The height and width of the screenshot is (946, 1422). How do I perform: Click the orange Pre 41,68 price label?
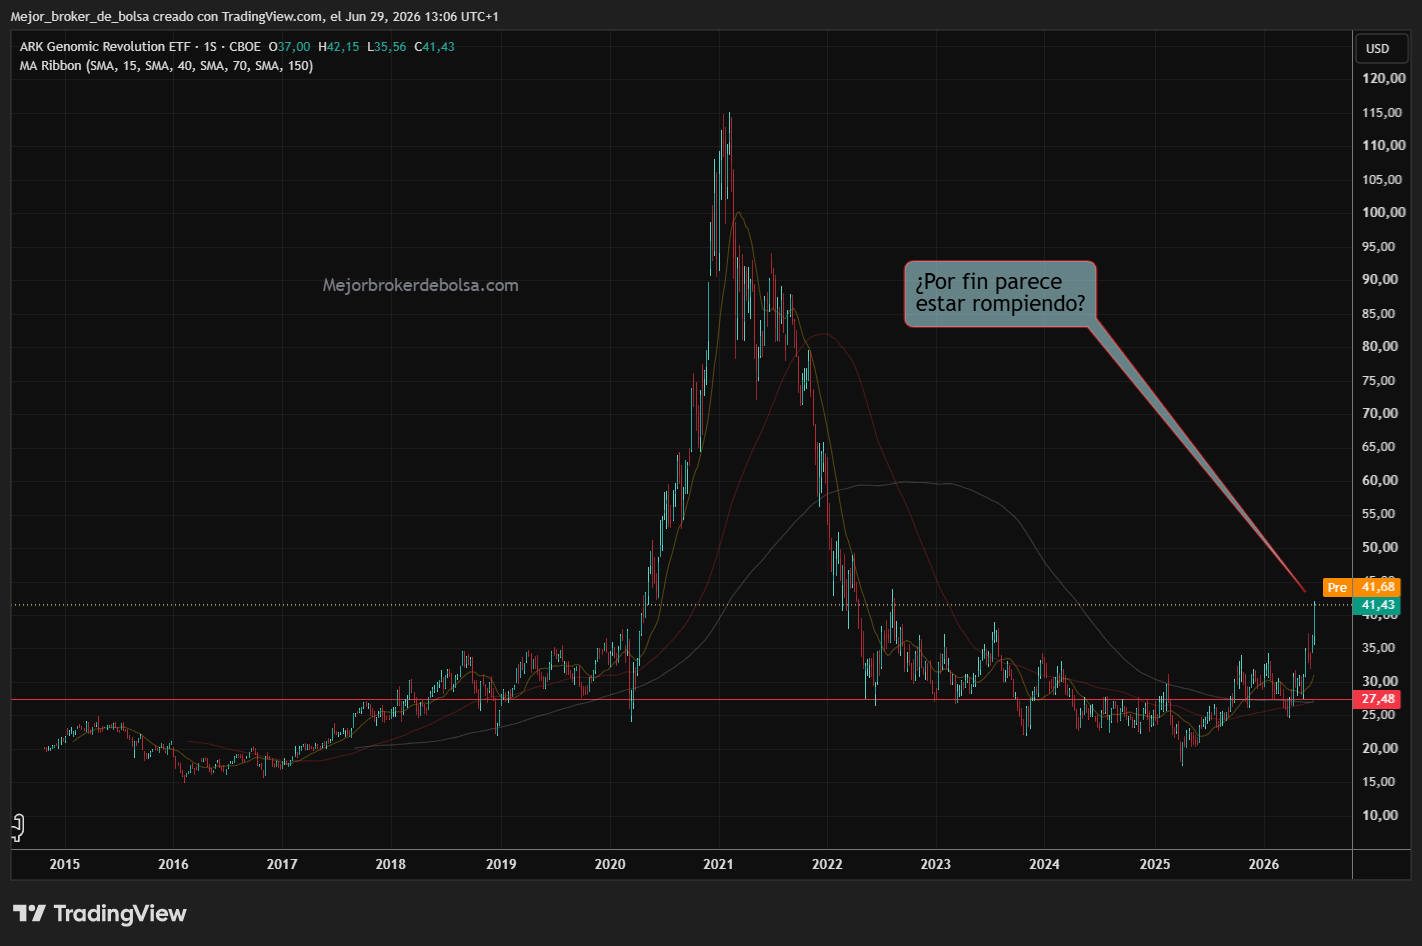click(1361, 587)
